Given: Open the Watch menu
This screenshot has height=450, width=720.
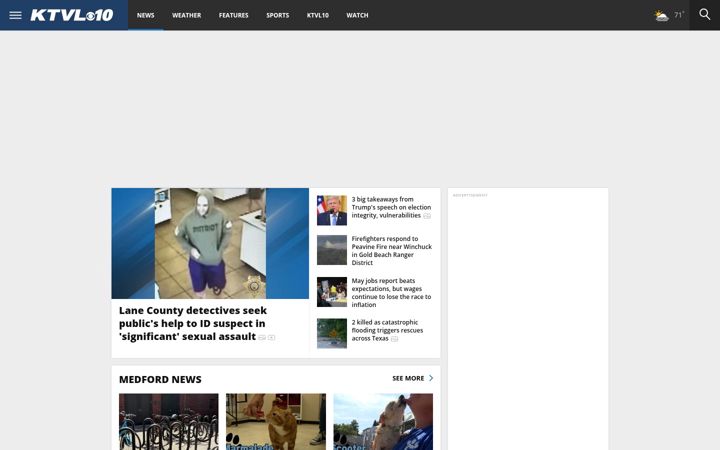Looking at the screenshot, I should (x=357, y=15).
